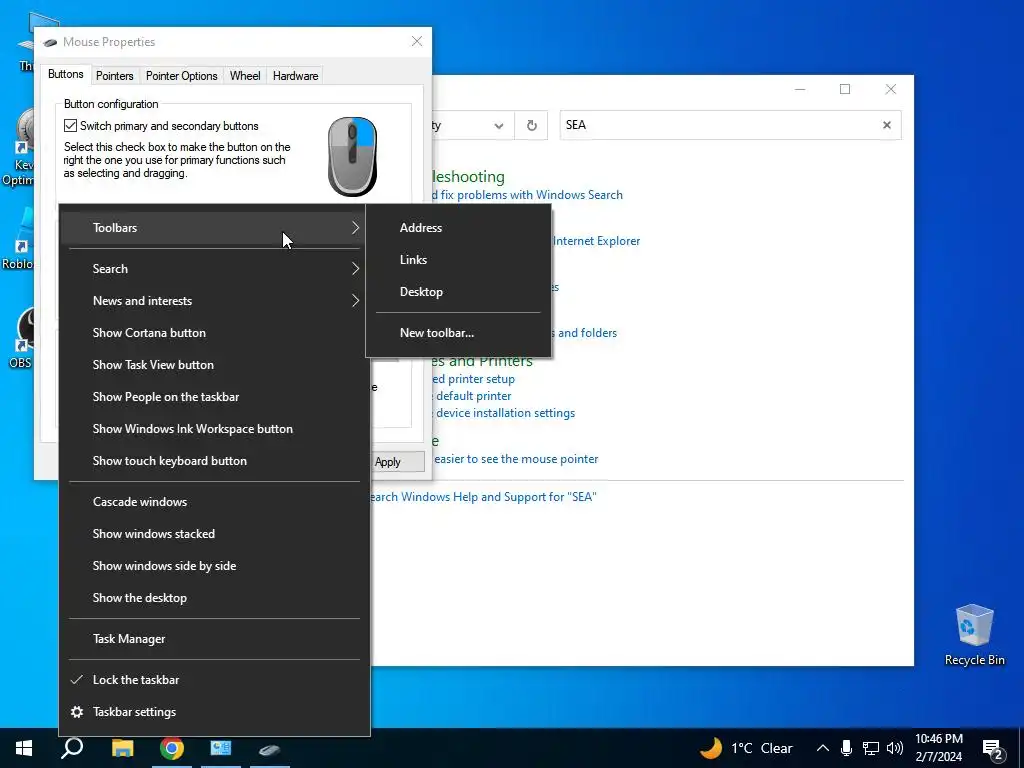Open device installation settings link

505,413
